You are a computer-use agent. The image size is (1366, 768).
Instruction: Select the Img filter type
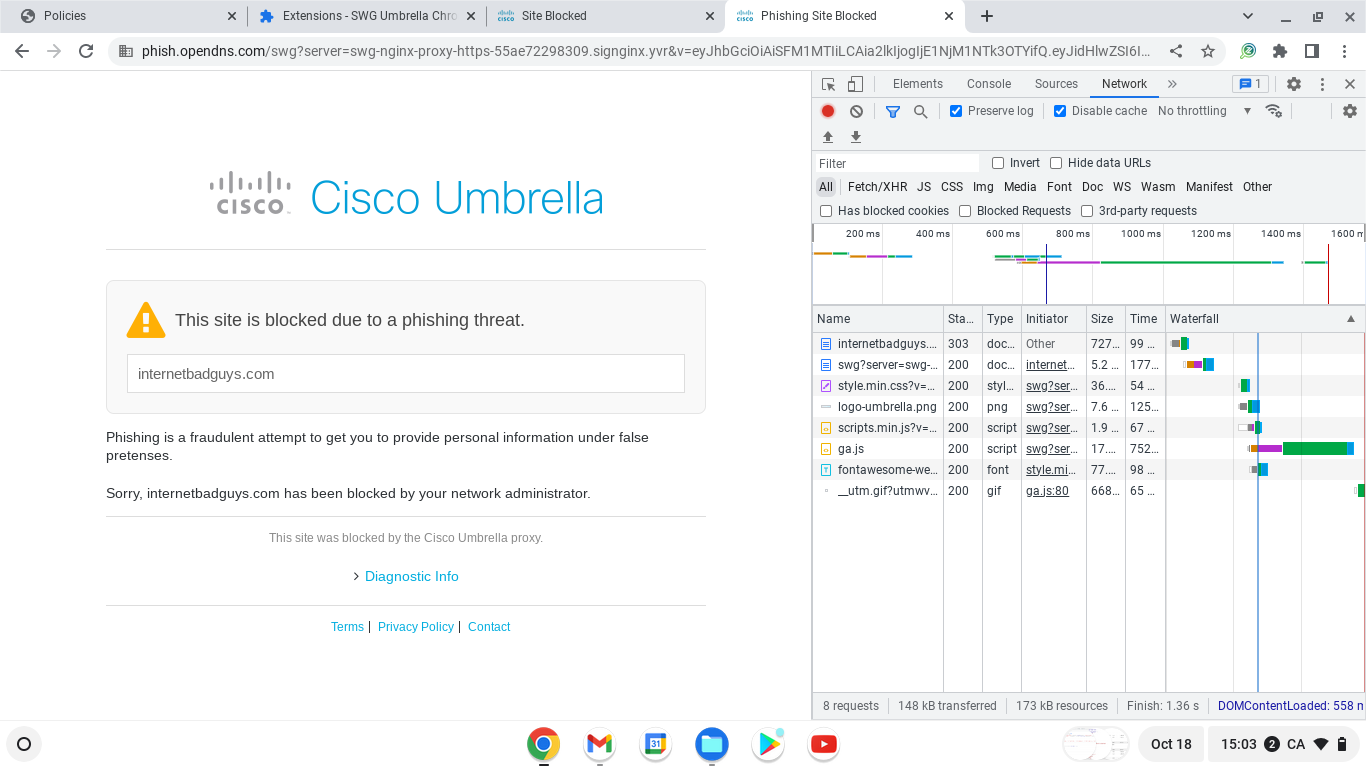click(x=983, y=187)
